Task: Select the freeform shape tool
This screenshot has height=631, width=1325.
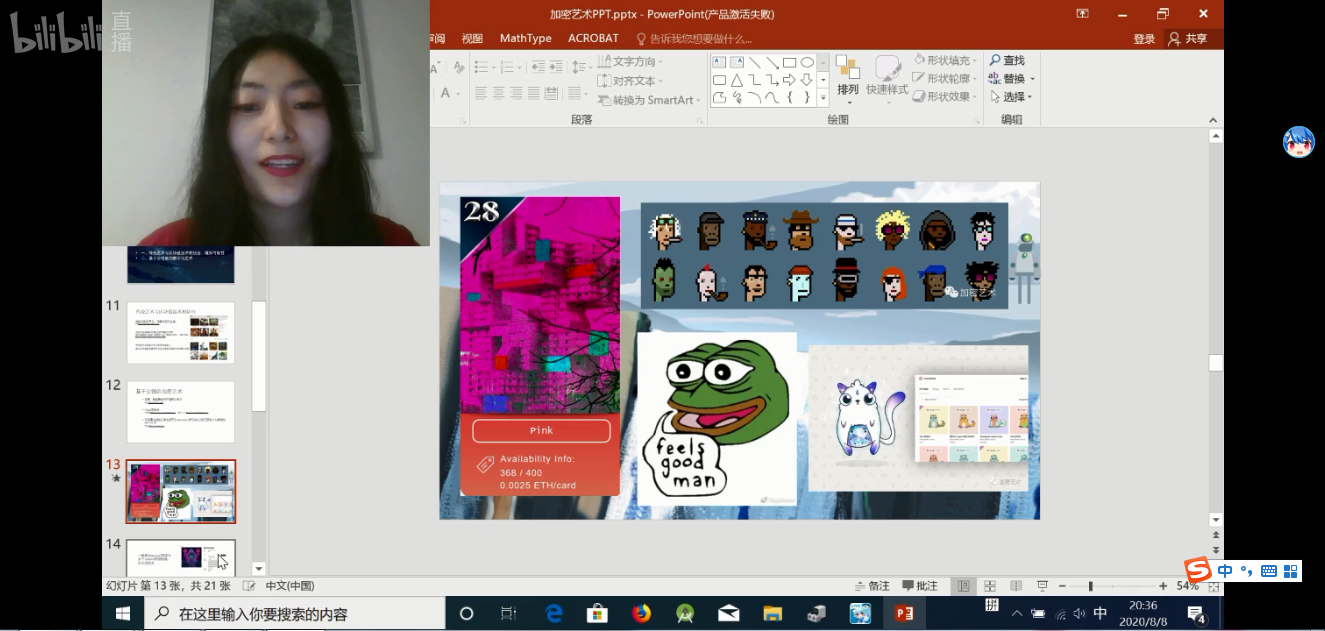Action: pos(719,97)
